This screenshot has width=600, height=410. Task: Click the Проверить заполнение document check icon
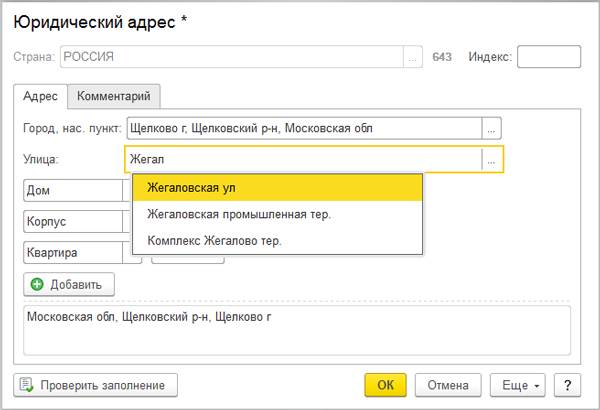(26, 385)
